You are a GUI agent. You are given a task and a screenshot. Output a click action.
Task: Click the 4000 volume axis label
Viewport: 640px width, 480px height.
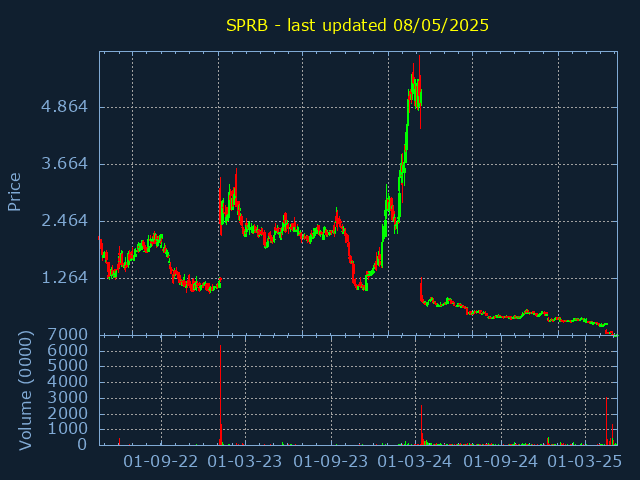point(67,382)
